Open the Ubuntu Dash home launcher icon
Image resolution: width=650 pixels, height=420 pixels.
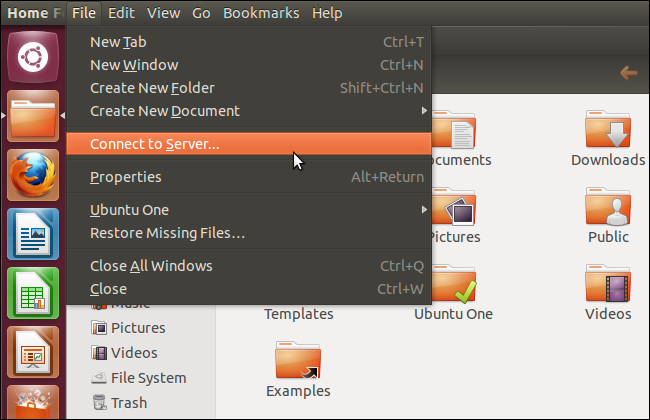[x=33, y=57]
